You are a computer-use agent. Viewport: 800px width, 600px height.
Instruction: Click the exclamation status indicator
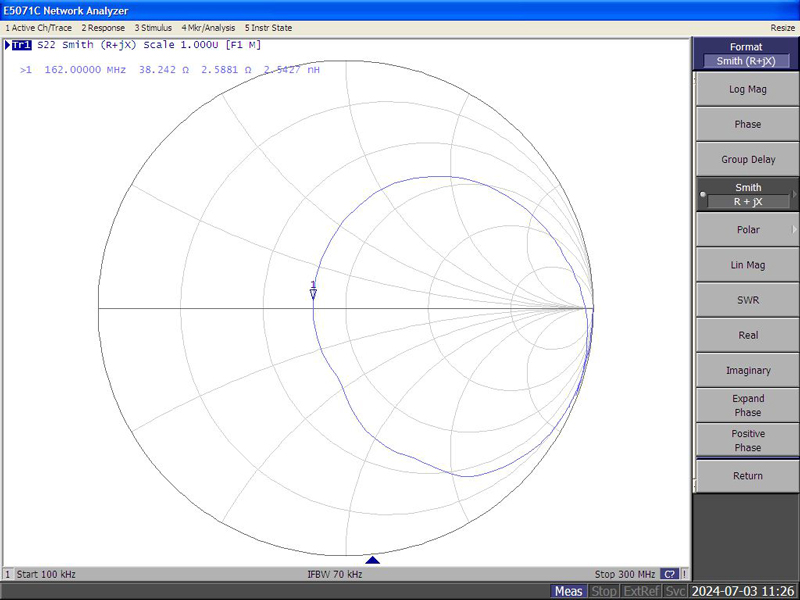point(684,574)
